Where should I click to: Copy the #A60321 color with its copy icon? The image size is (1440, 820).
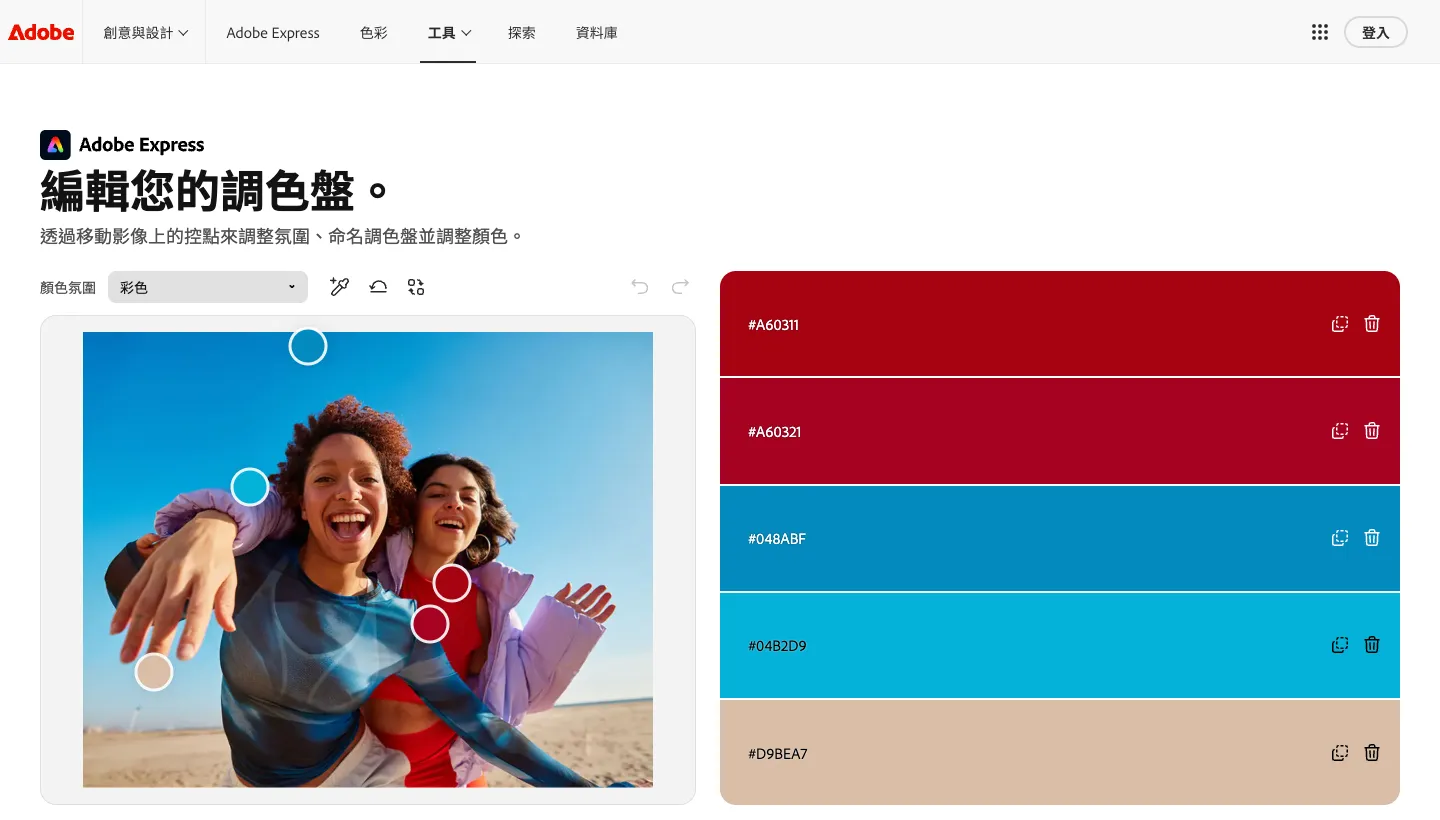coord(1340,431)
